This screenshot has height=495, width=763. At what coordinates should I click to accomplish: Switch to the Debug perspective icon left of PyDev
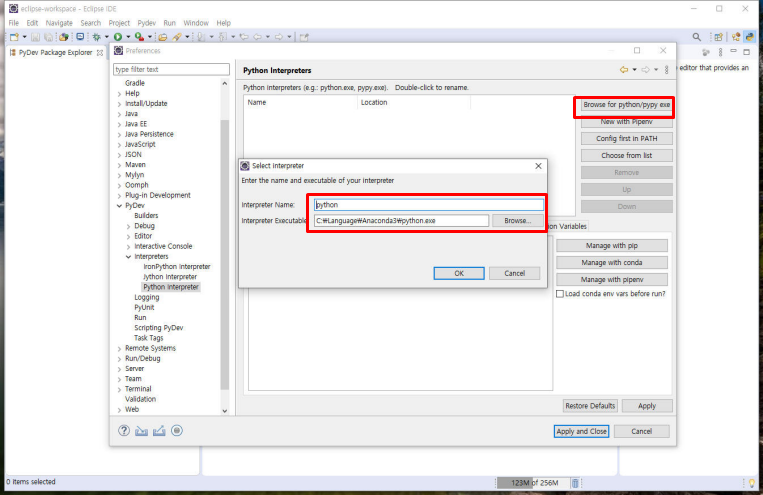736,37
